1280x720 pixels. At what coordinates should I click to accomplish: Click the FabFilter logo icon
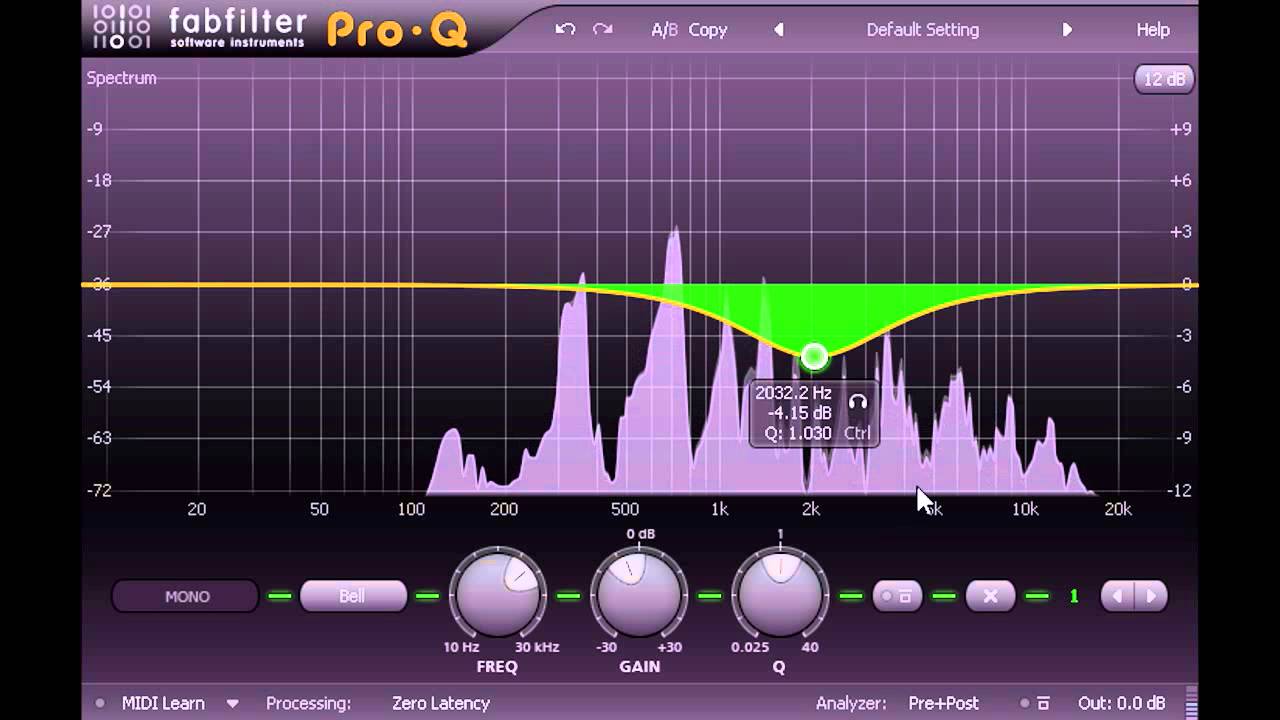click(122, 27)
